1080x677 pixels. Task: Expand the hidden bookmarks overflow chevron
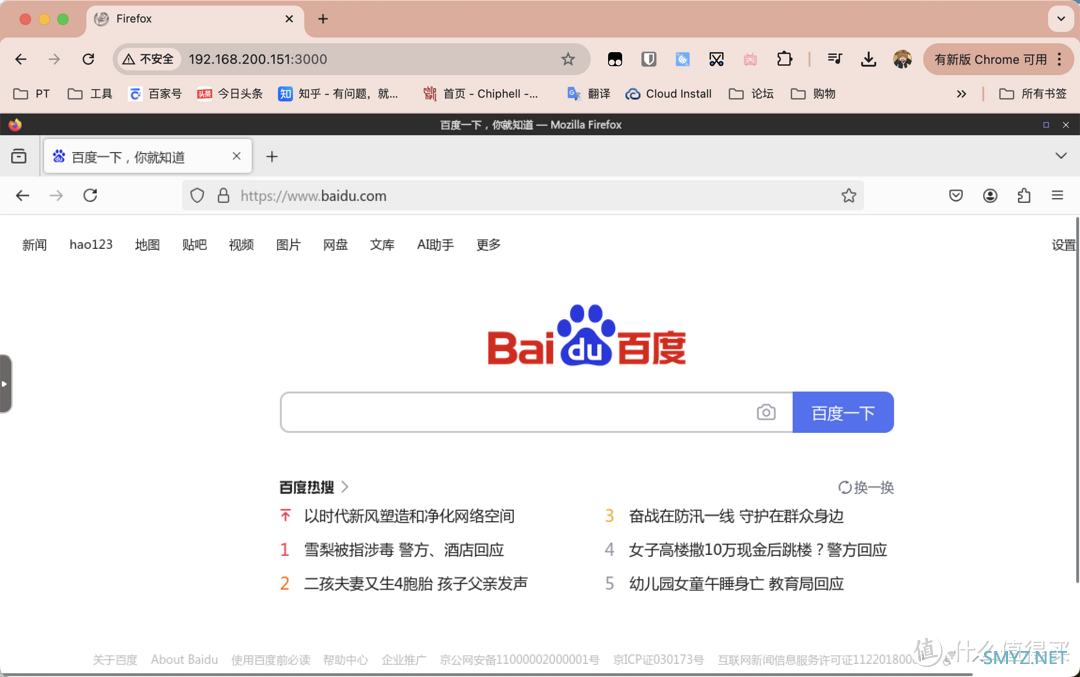pos(961,94)
